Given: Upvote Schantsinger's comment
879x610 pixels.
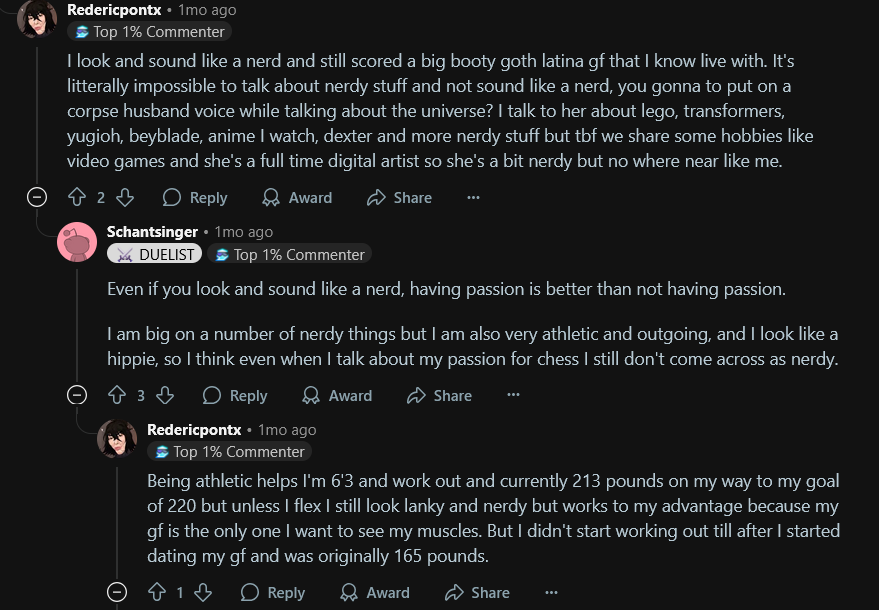Looking at the screenshot, I should coord(117,396).
